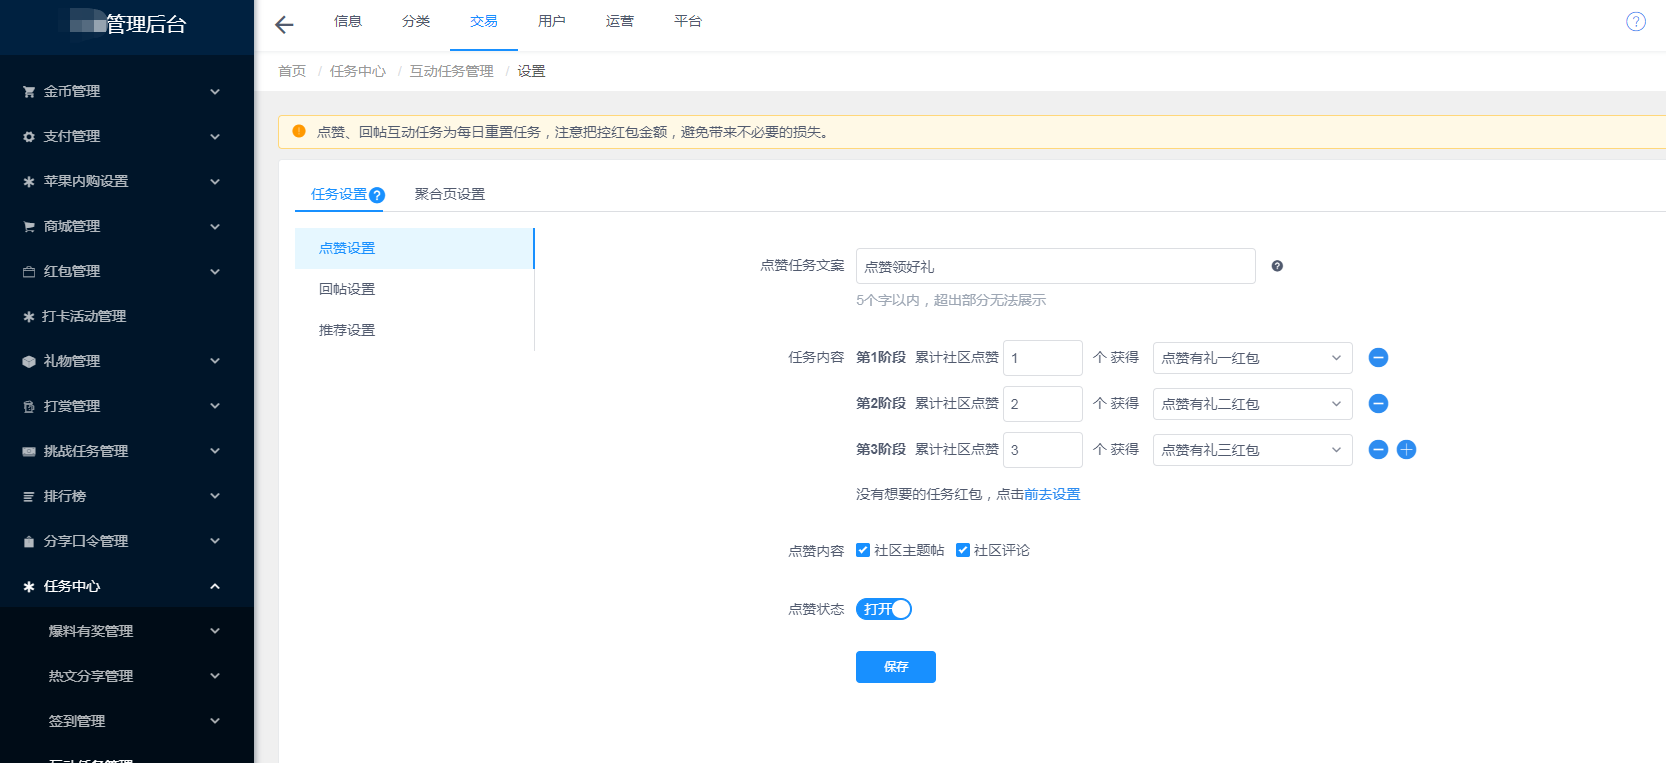The width and height of the screenshot is (1666, 763).
Task: Switch to the 用户 top tab
Action: click(x=552, y=21)
